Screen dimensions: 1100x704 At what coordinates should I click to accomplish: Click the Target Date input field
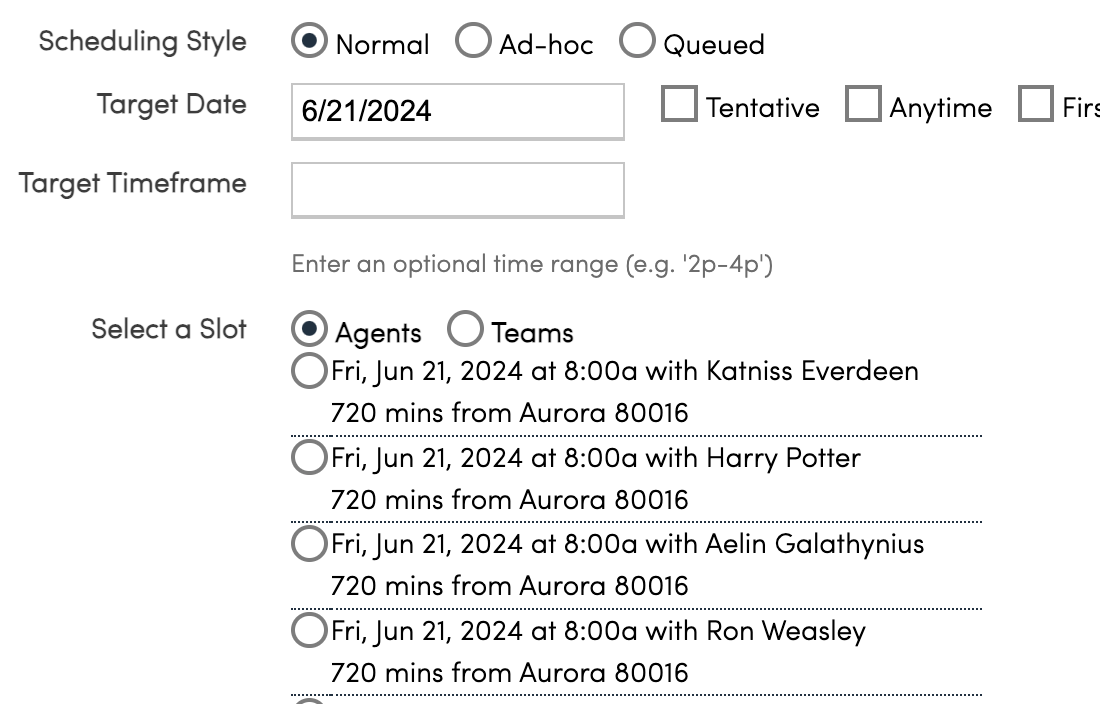coord(457,111)
